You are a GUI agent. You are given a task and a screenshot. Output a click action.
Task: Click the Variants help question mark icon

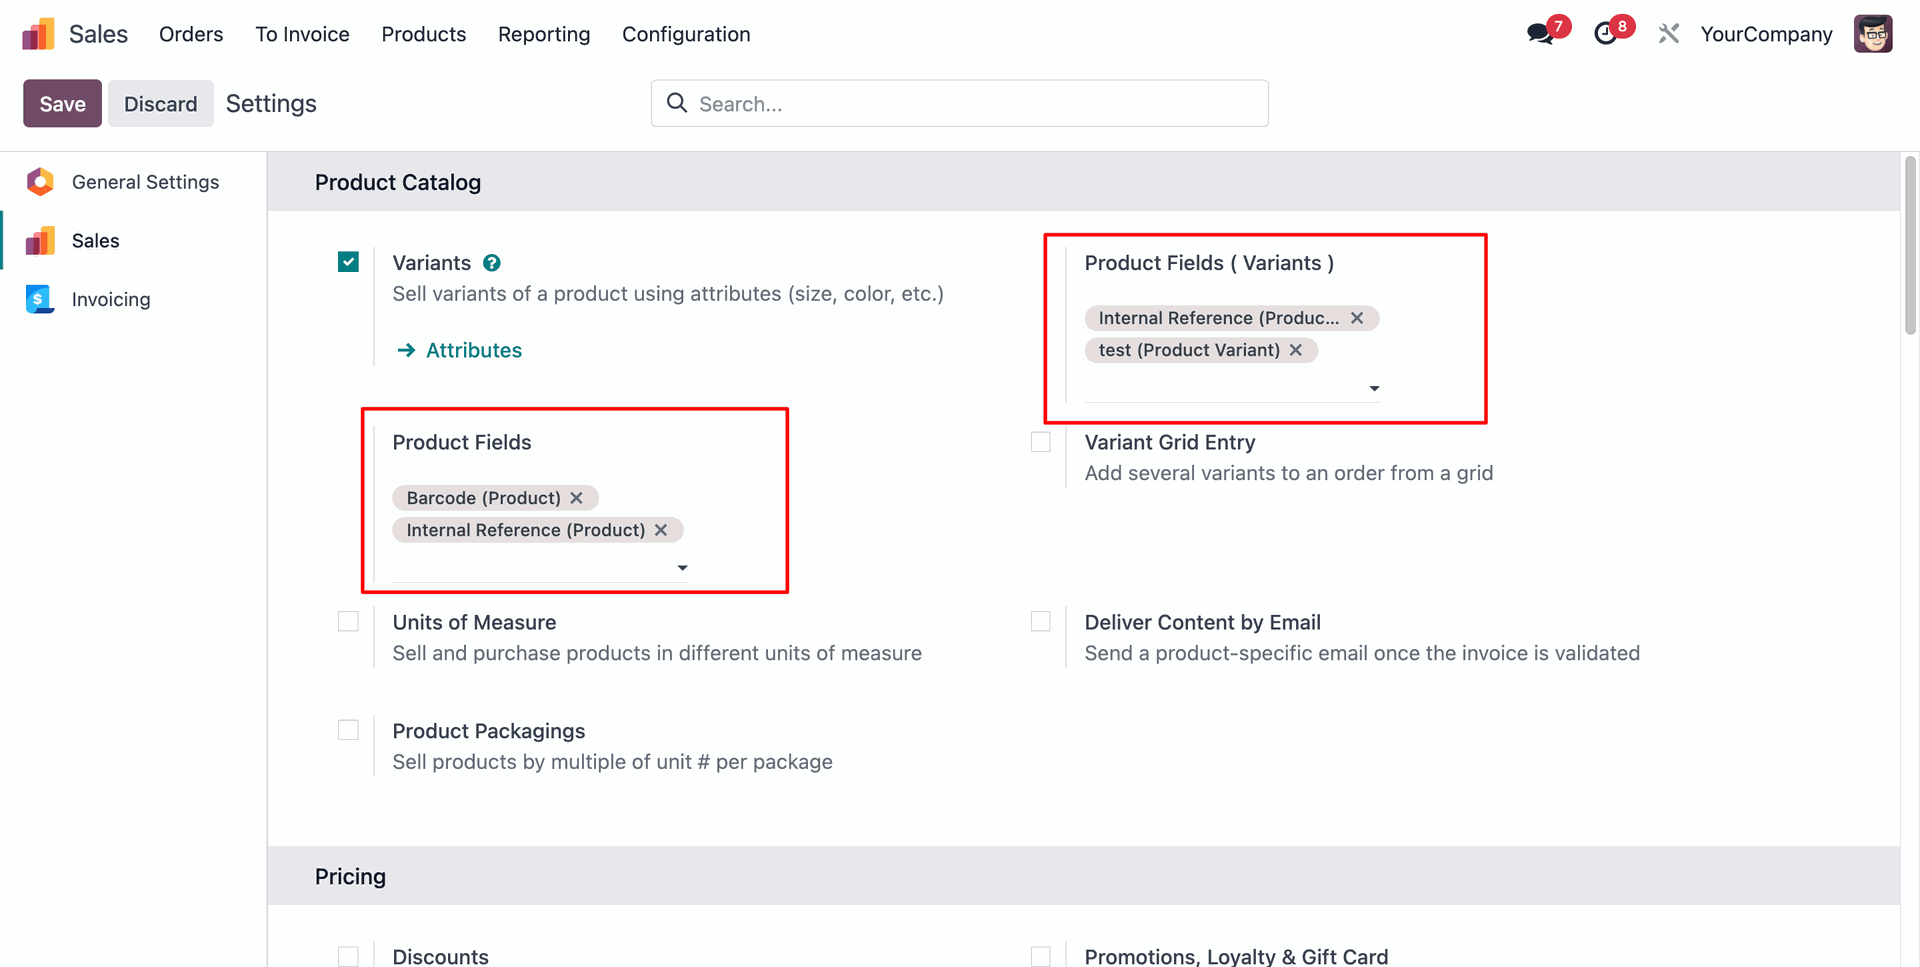tap(492, 263)
